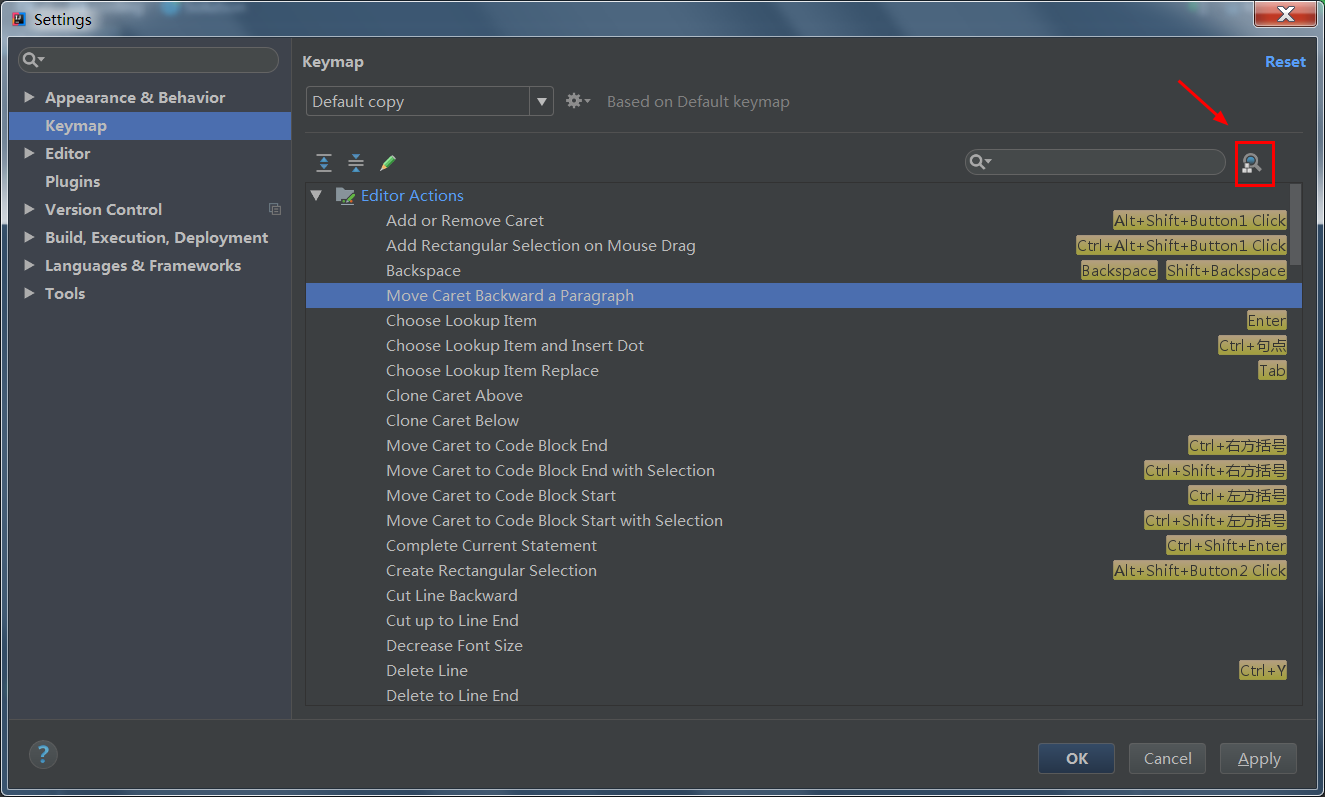Select Create Rectangular Selection action
1325x797 pixels.
[x=491, y=570]
